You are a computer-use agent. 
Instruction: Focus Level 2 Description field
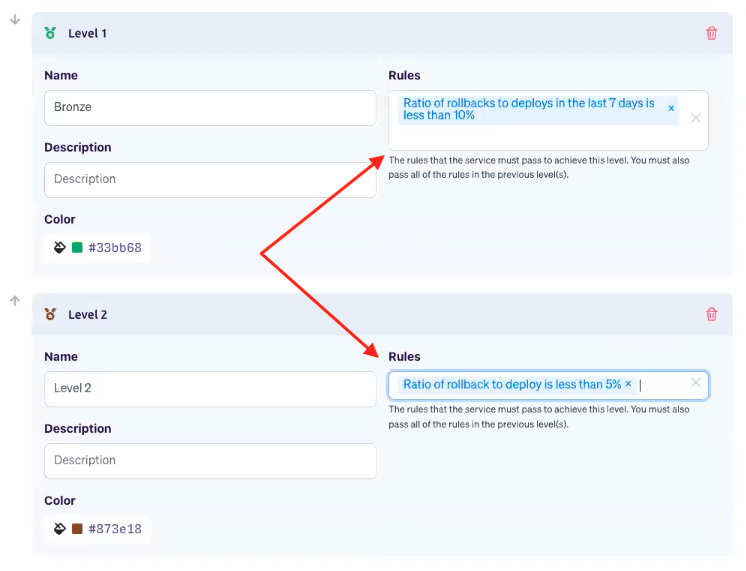coord(210,461)
